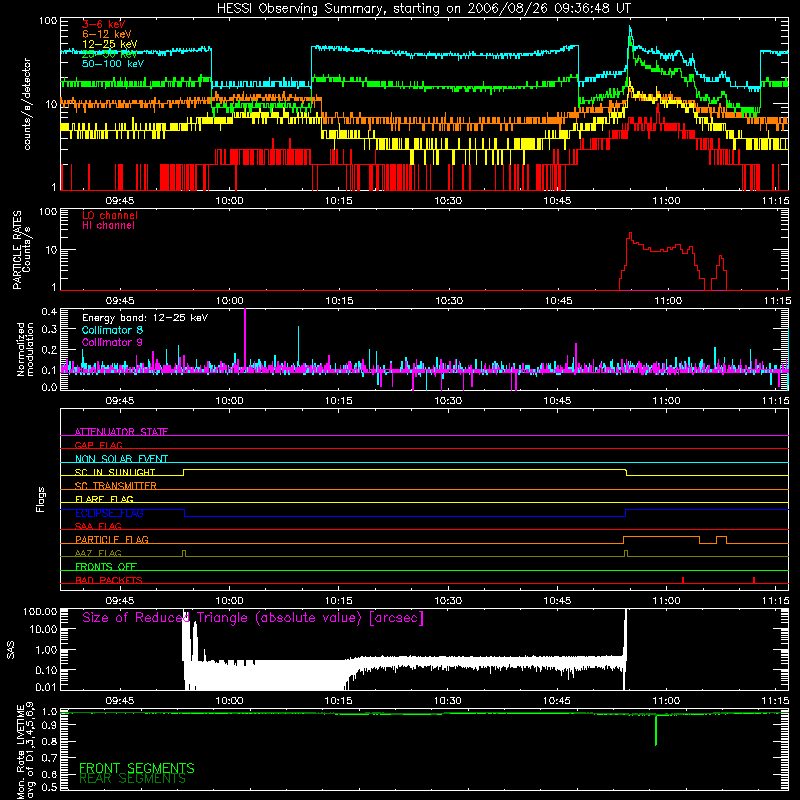Select the Collimator 8 legend label
The image size is (800, 800).
point(112,330)
